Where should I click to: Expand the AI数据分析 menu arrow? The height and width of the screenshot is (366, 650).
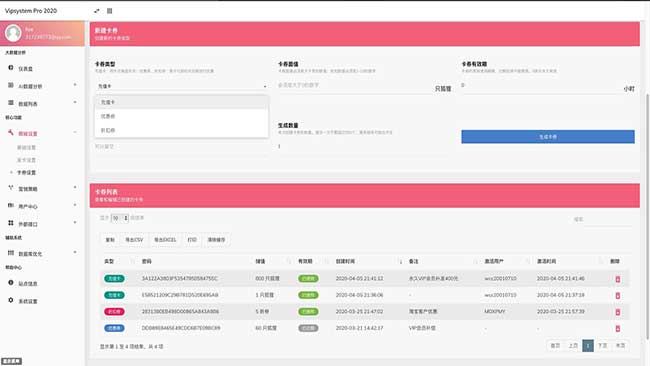pos(75,85)
